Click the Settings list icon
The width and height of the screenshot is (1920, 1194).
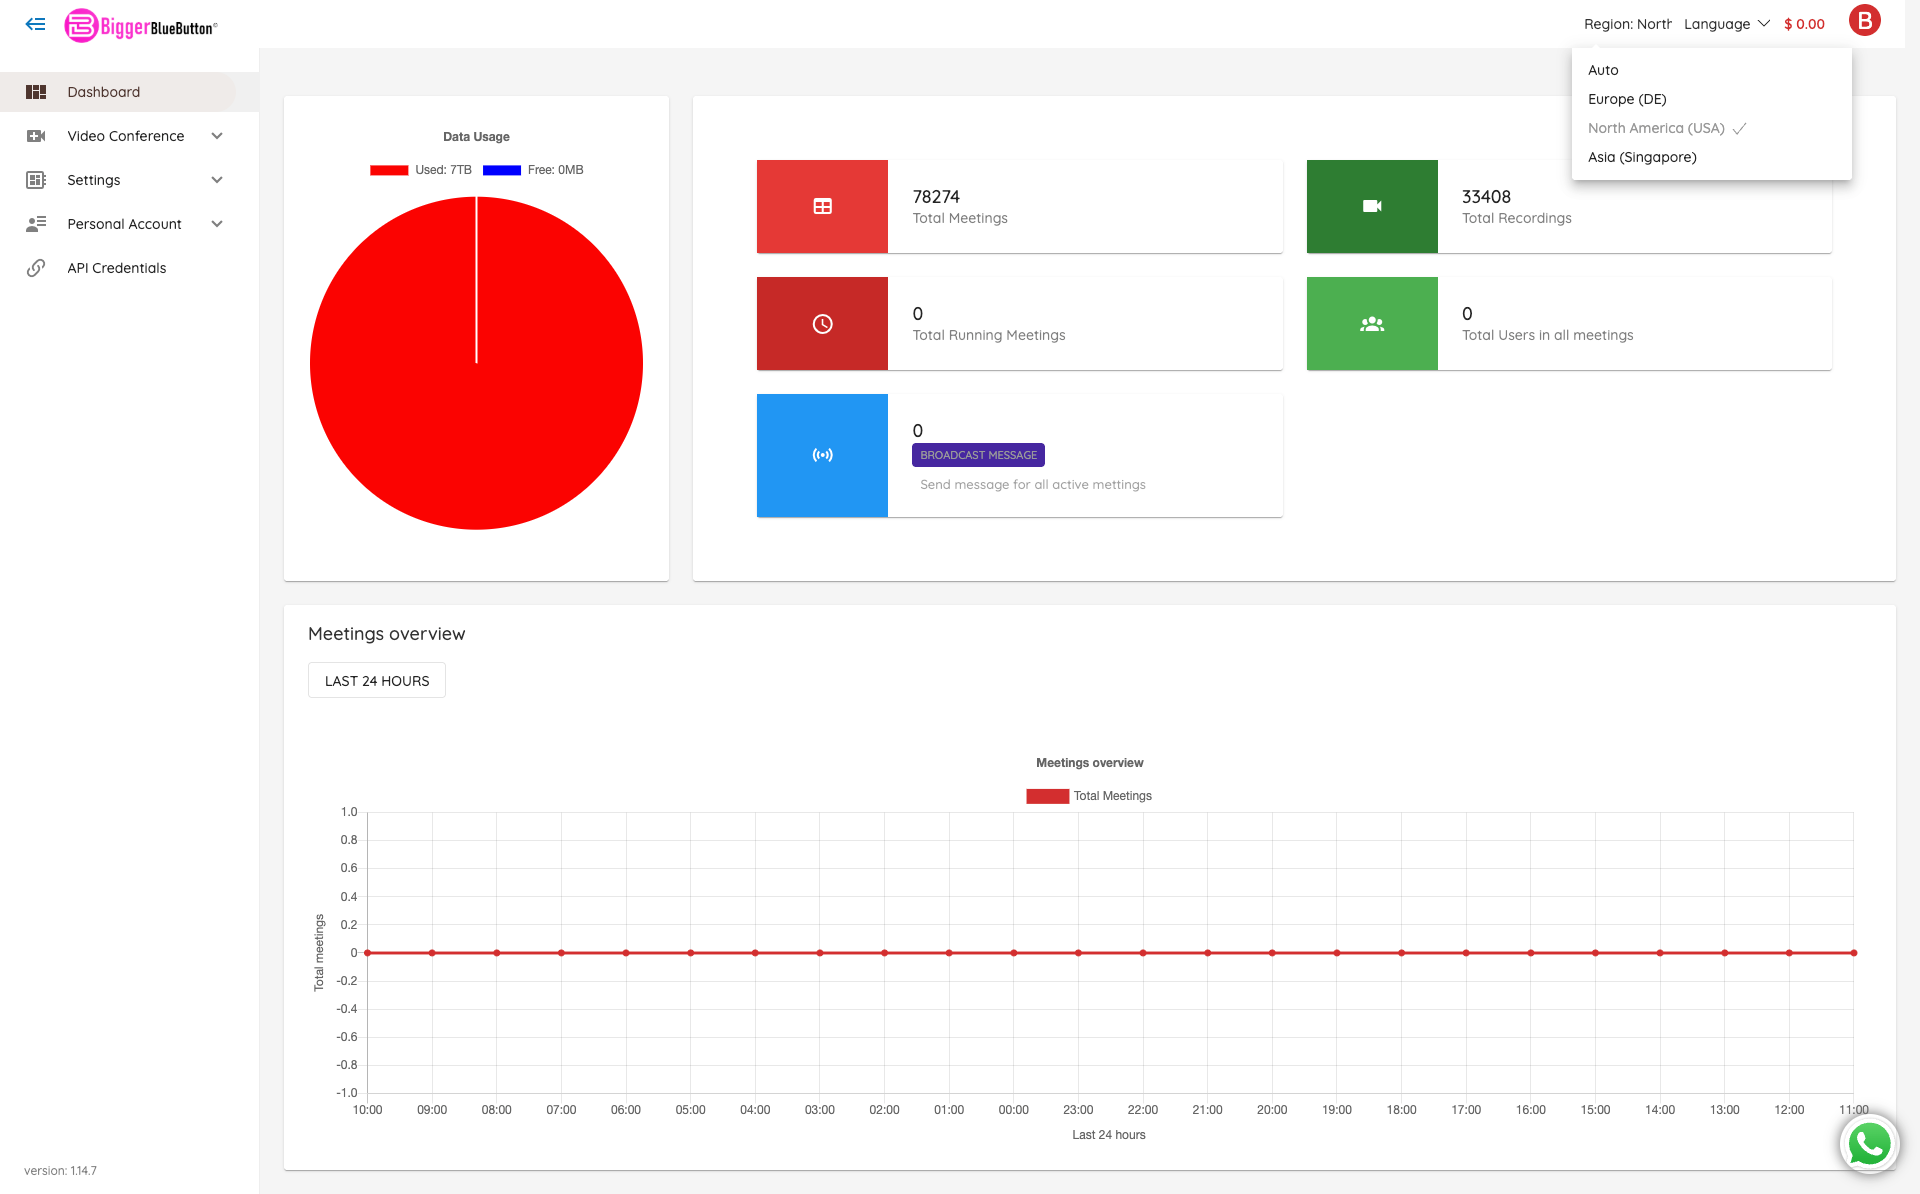pyautogui.click(x=36, y=180)
